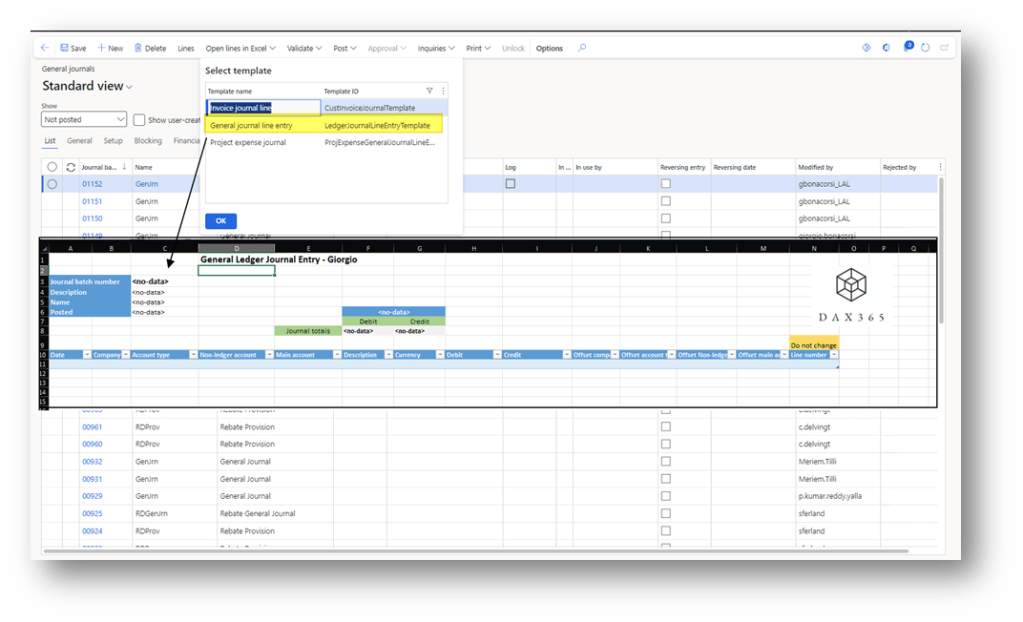Open the Validate menu
The height and width of the screenshot is (622, 1023).
(304, 48)
